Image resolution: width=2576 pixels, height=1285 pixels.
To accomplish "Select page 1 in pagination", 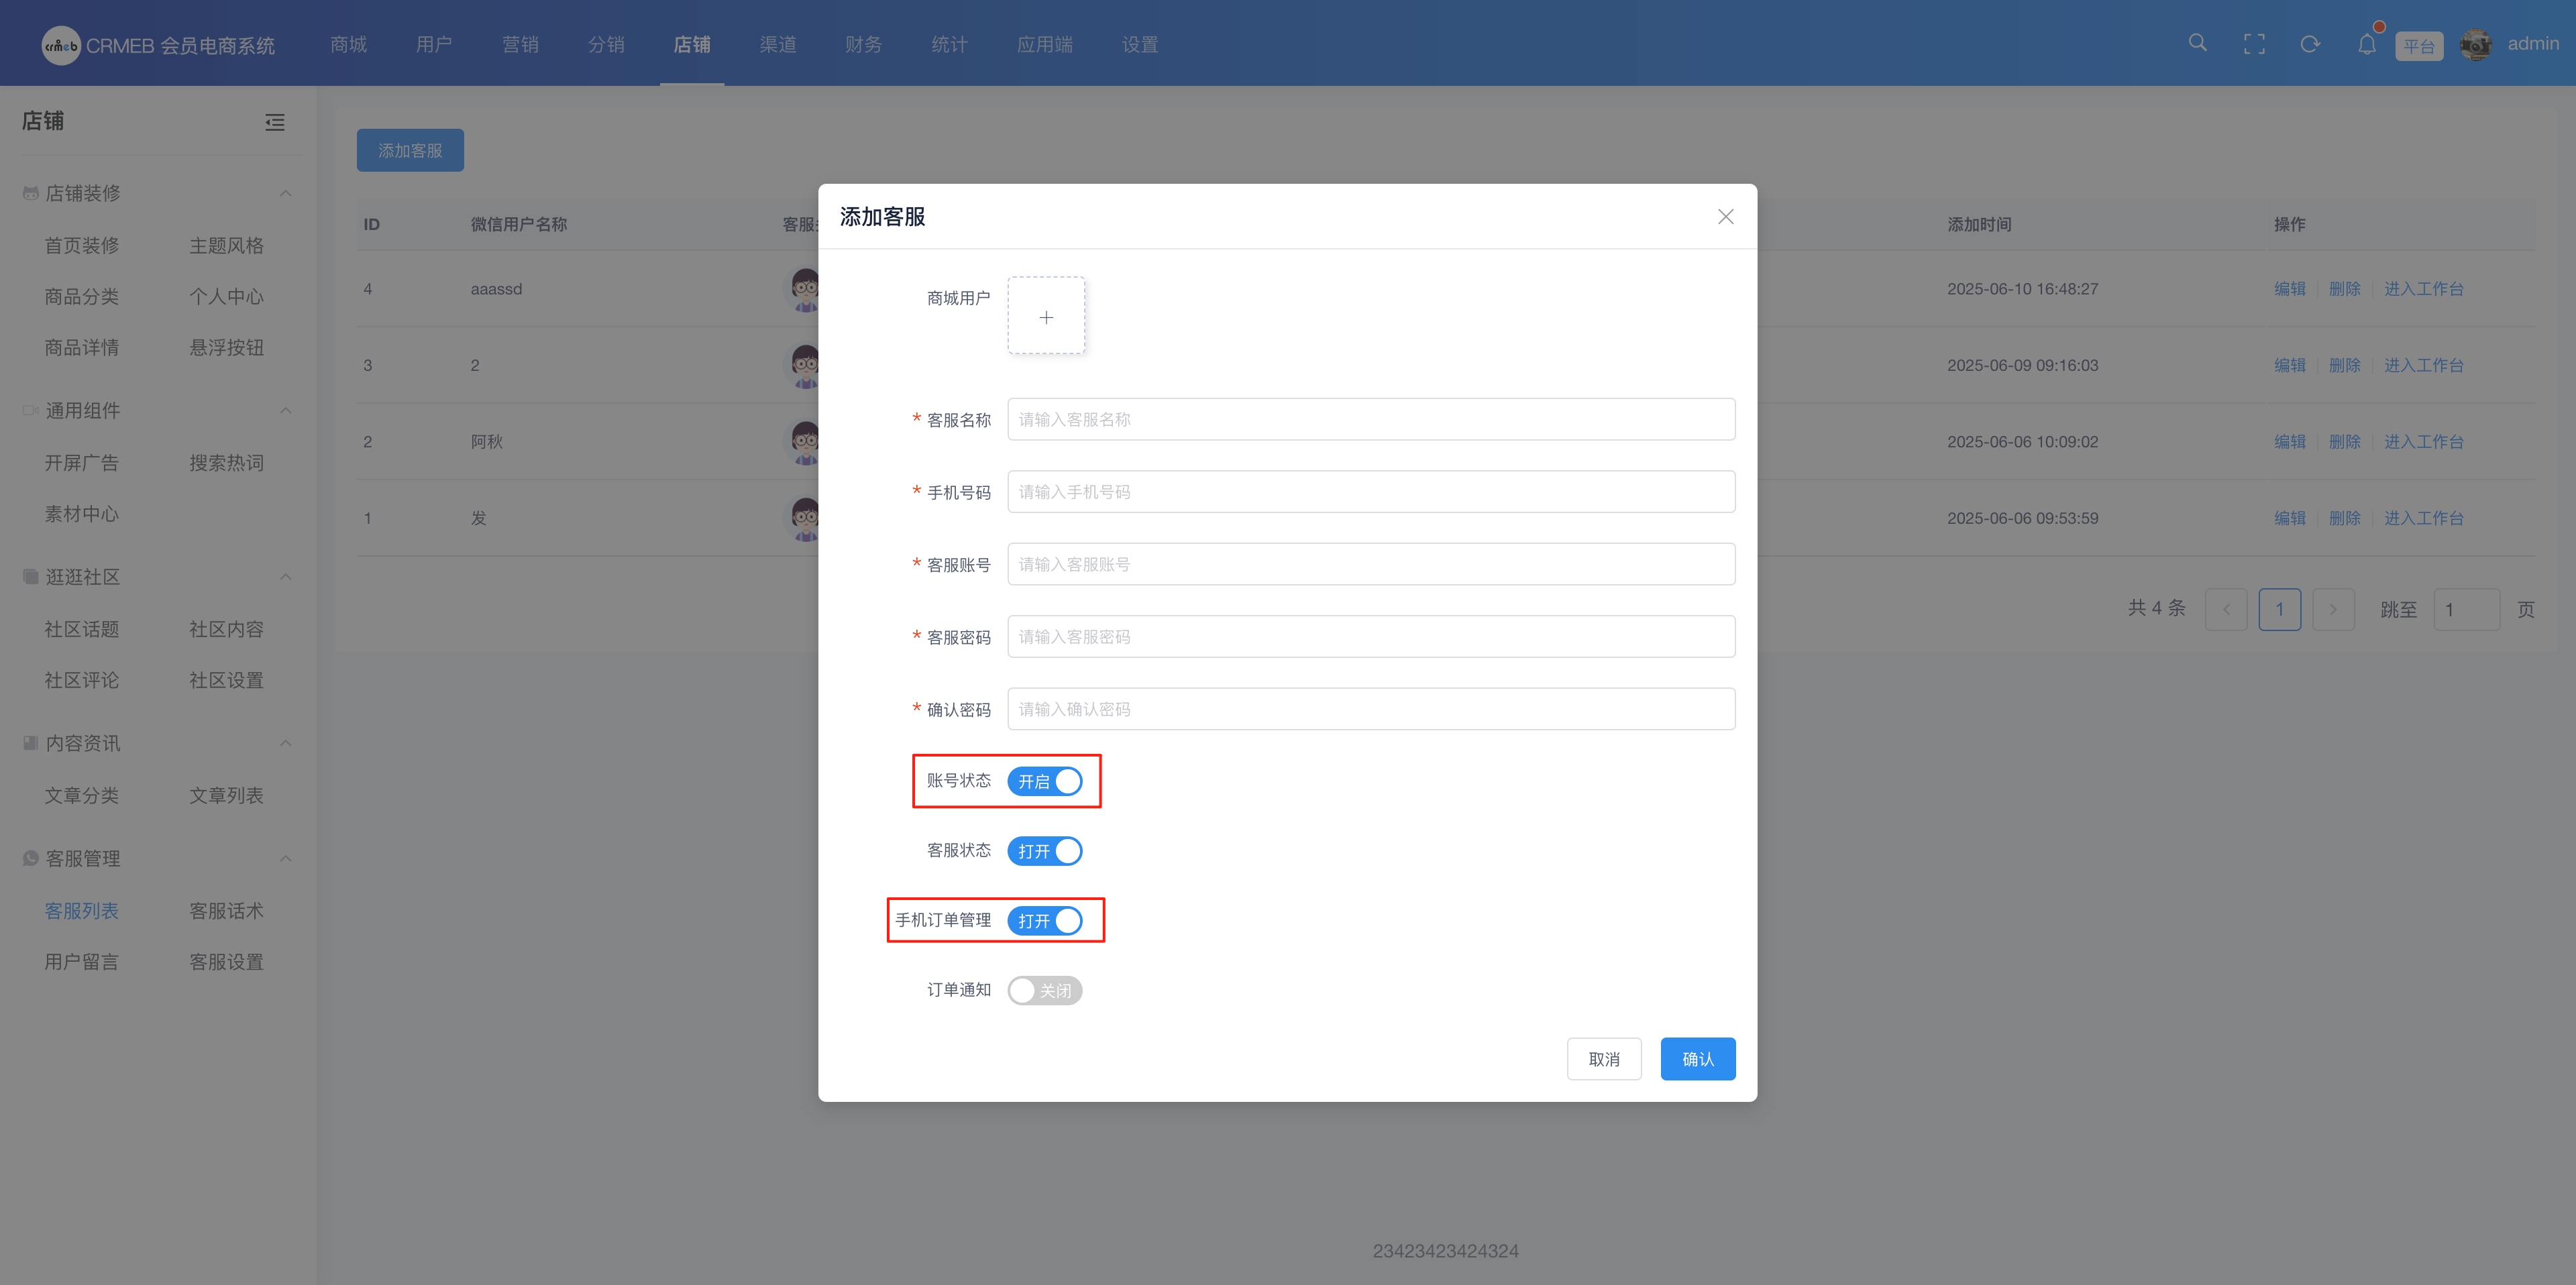I will (x=2280, y=609).
